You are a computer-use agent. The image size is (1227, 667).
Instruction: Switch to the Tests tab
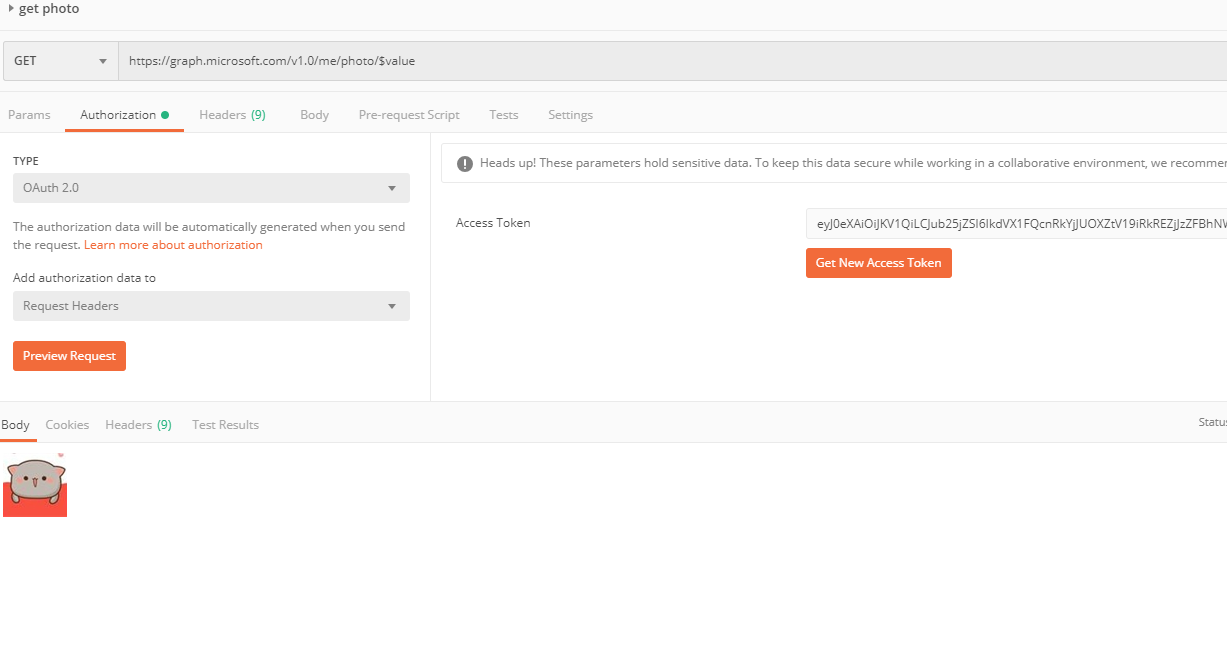pos(504,115)
